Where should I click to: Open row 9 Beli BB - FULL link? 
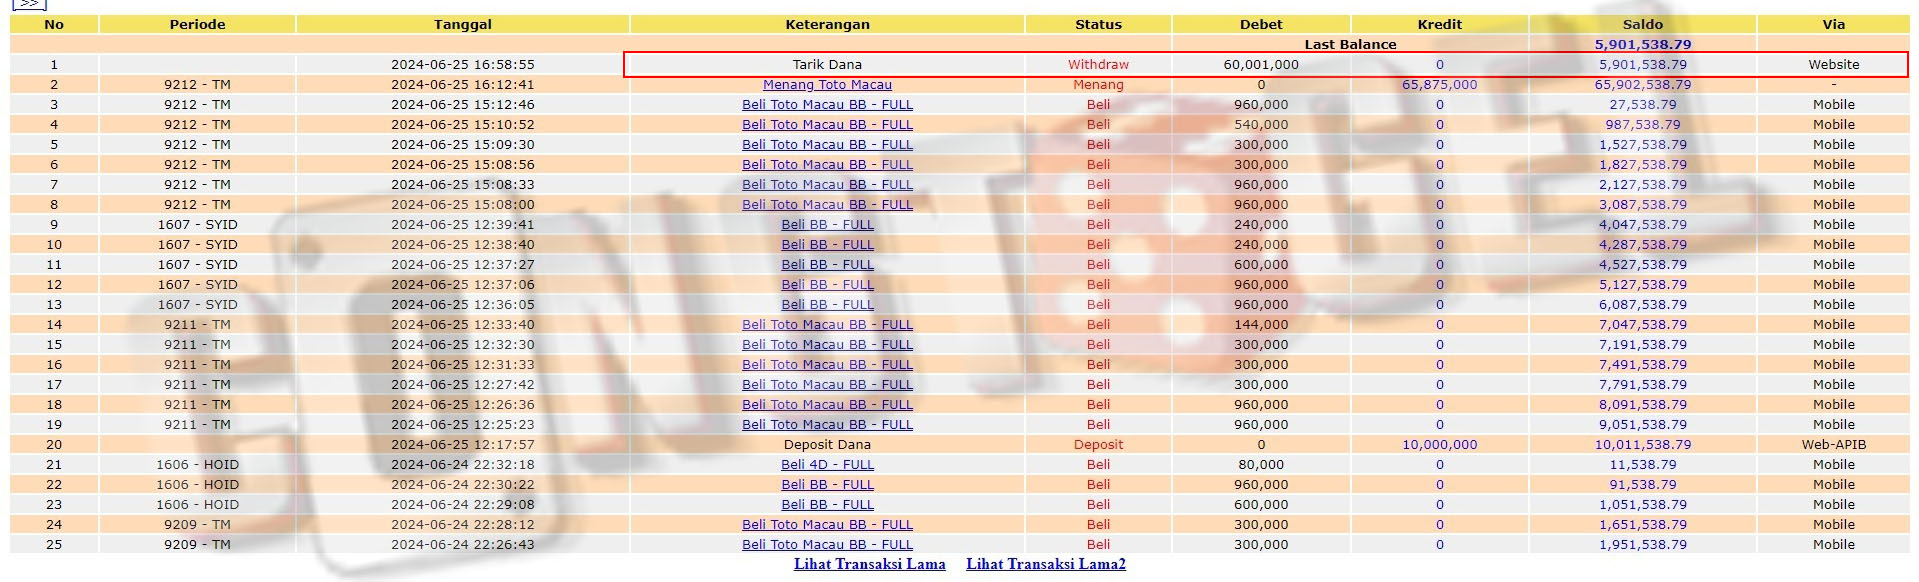[x=827, y=225]
